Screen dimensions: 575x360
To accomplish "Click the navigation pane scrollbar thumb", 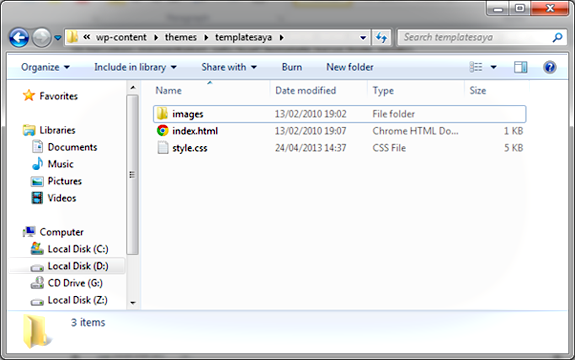I will coord(132,175).
